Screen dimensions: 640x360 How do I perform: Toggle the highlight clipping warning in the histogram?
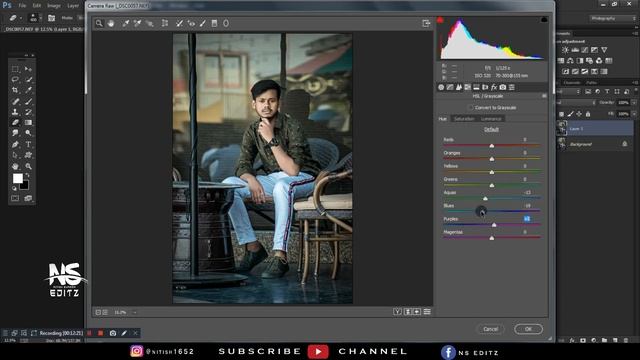point(544,20)
